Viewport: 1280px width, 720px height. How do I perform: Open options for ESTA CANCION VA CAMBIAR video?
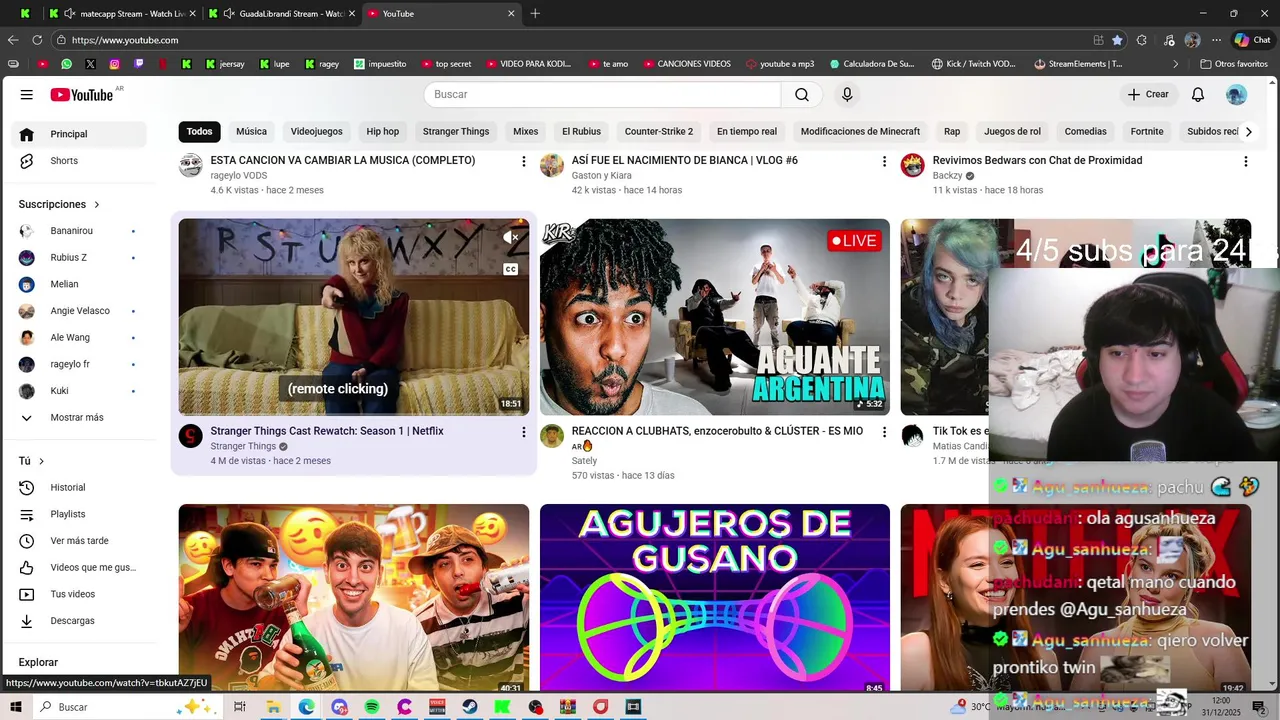point(523,161)
